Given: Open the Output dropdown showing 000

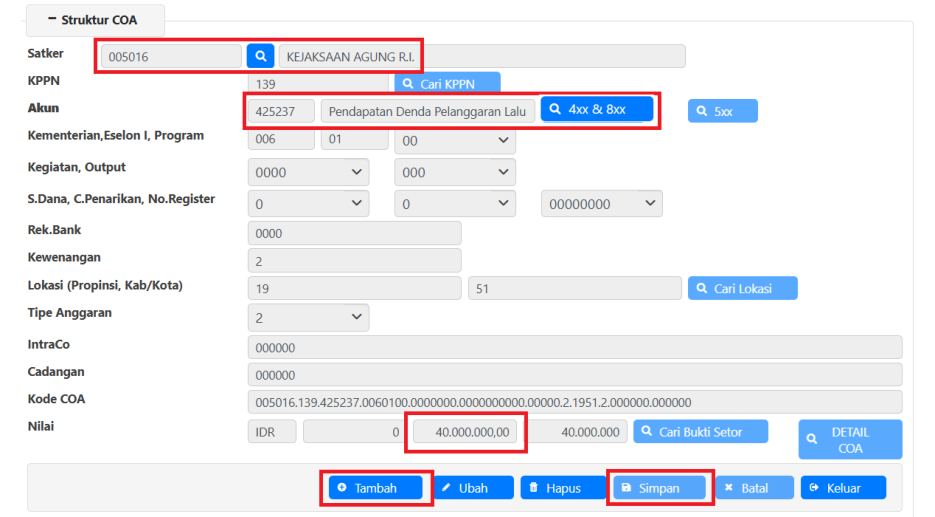Looking at the screenshot, I should coord(455,172).
